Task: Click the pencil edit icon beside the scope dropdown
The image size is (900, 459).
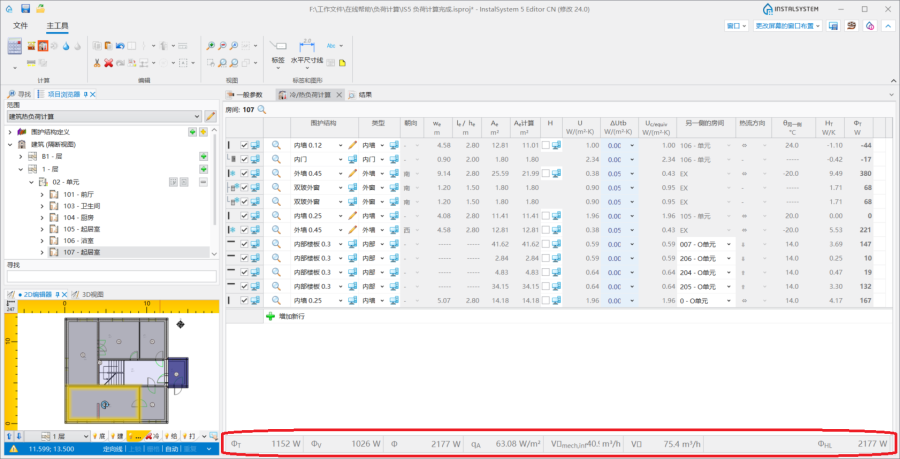Action: click(211, 117)
